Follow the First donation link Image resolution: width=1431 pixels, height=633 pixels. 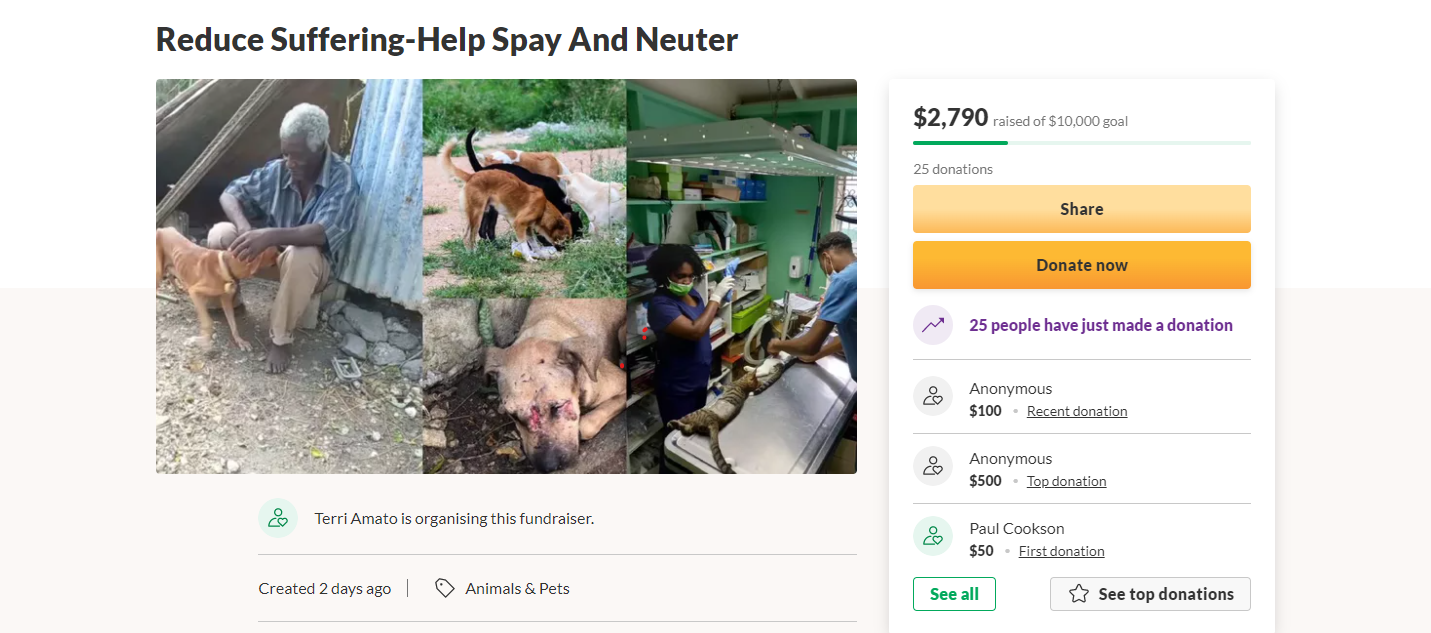click(x=1061, y=551)
